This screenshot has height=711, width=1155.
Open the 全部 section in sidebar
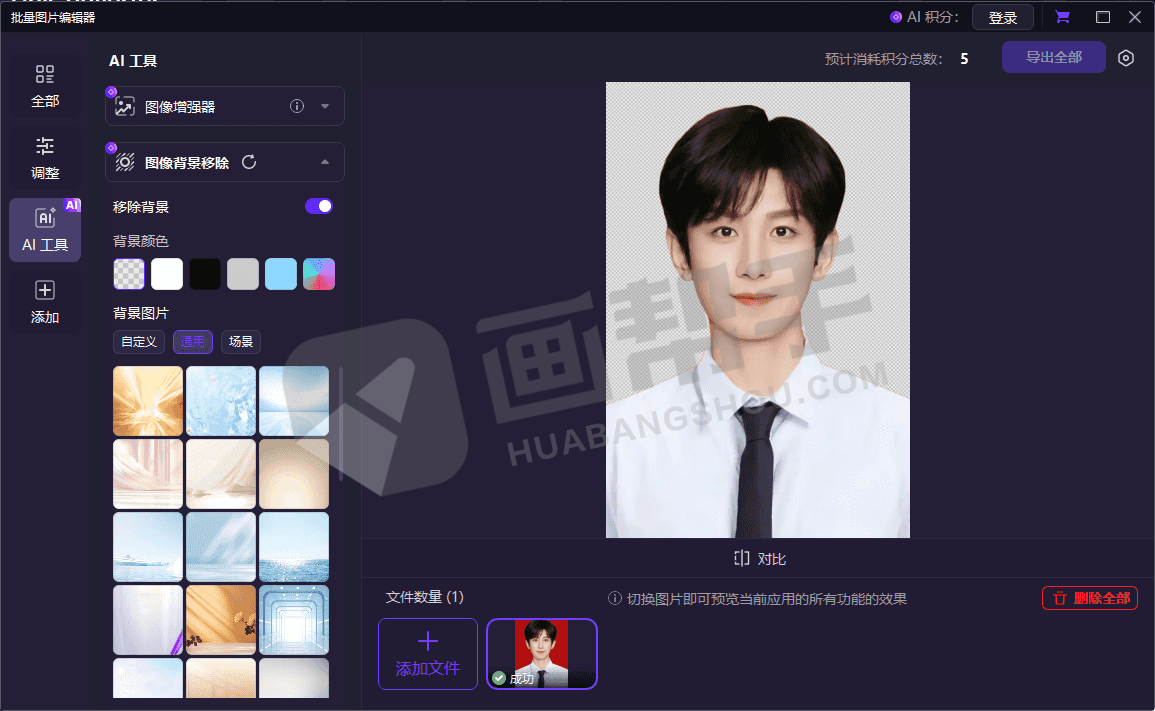[x=45, y=86]
